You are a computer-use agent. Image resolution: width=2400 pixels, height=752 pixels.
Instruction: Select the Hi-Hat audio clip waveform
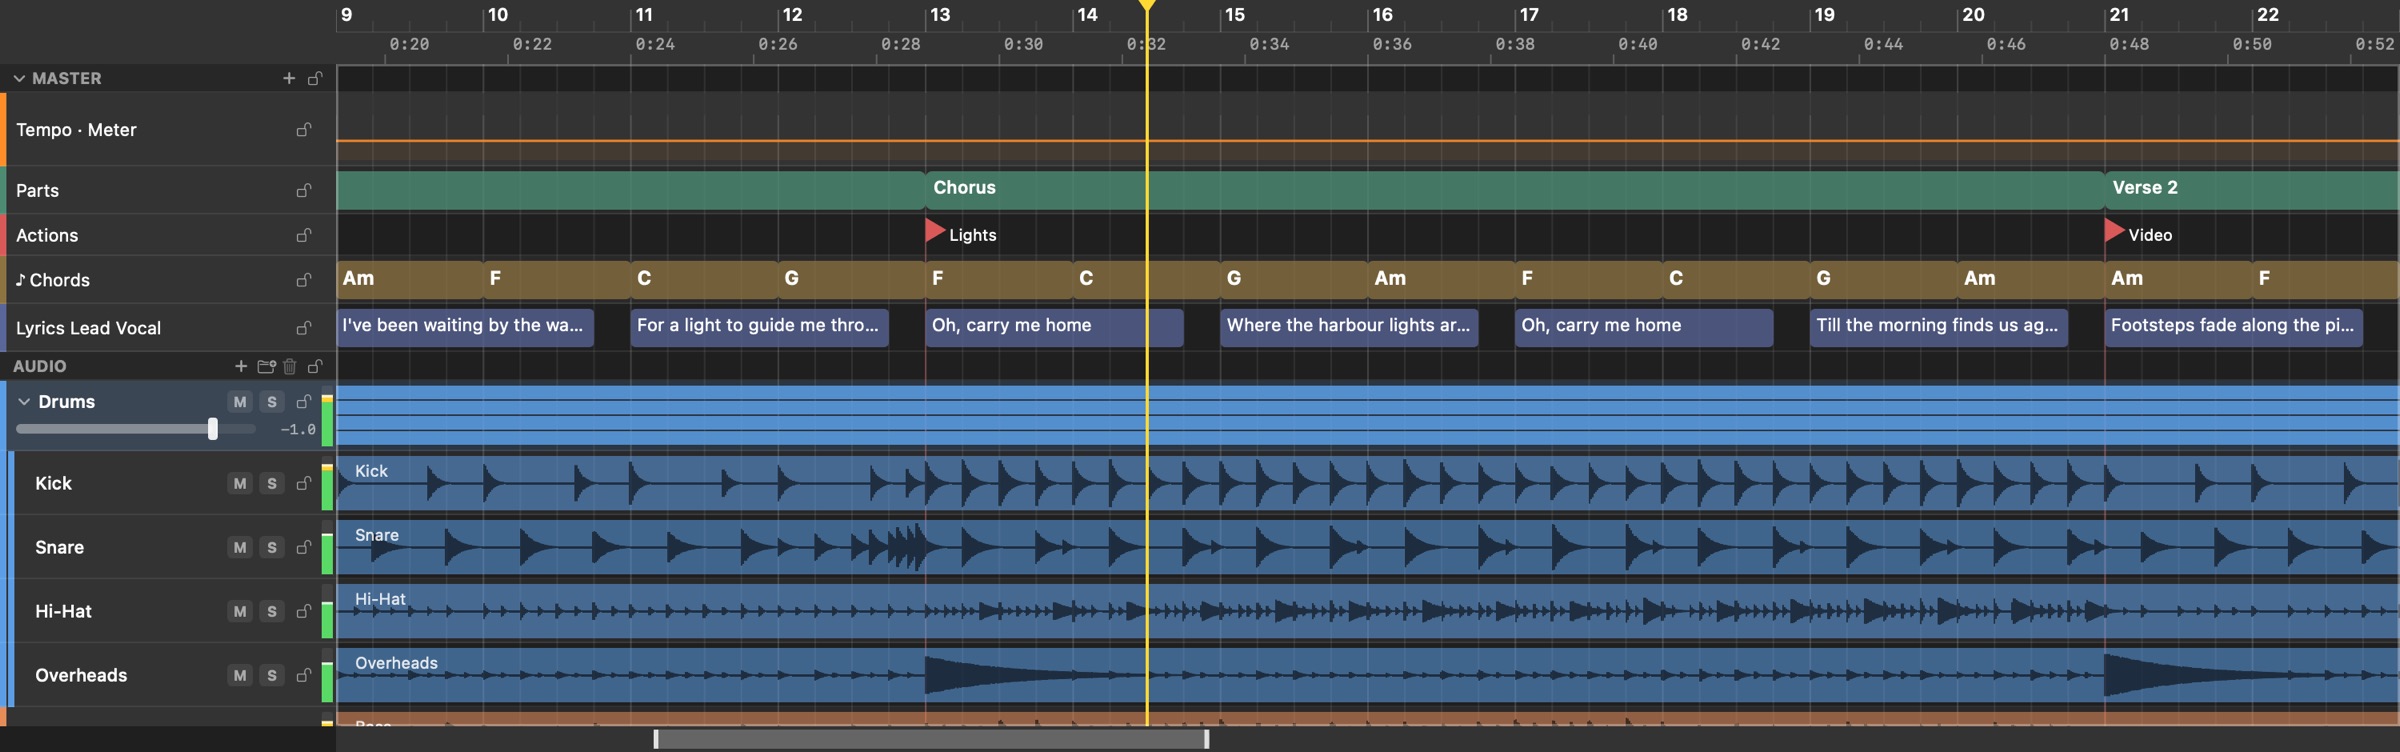(1368, 612)
